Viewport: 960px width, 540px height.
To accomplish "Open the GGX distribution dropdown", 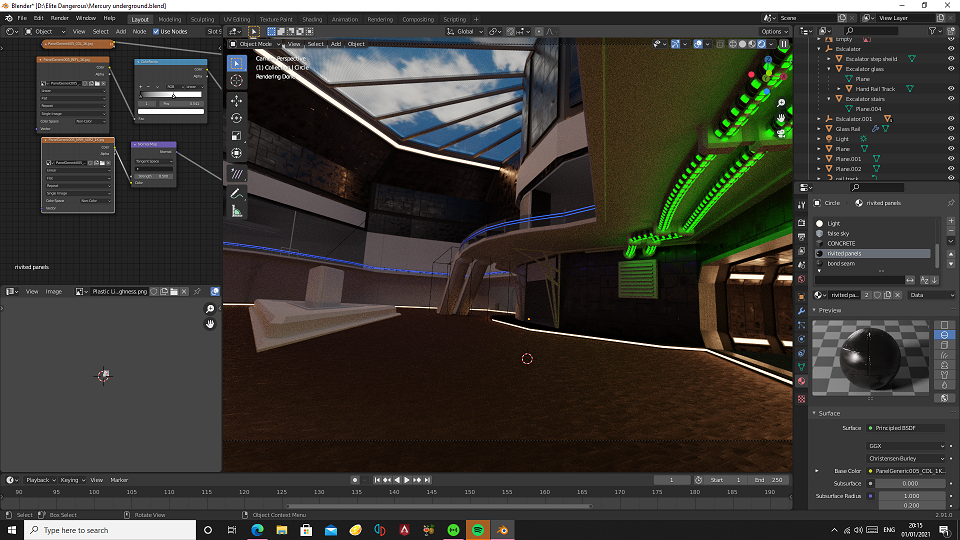I will click(907, 446).
